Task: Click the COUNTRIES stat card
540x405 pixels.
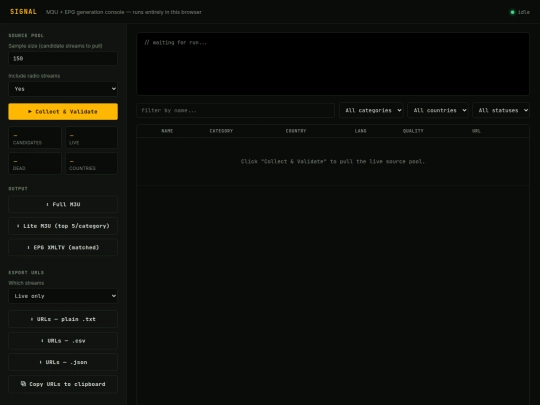Action: (91, 164)
